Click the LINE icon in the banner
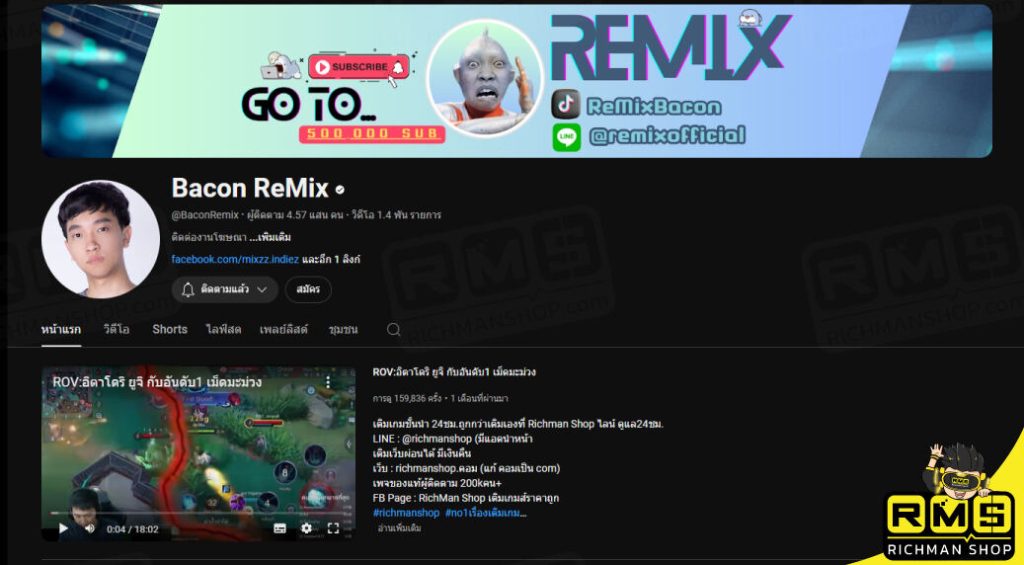 [566, 136]
